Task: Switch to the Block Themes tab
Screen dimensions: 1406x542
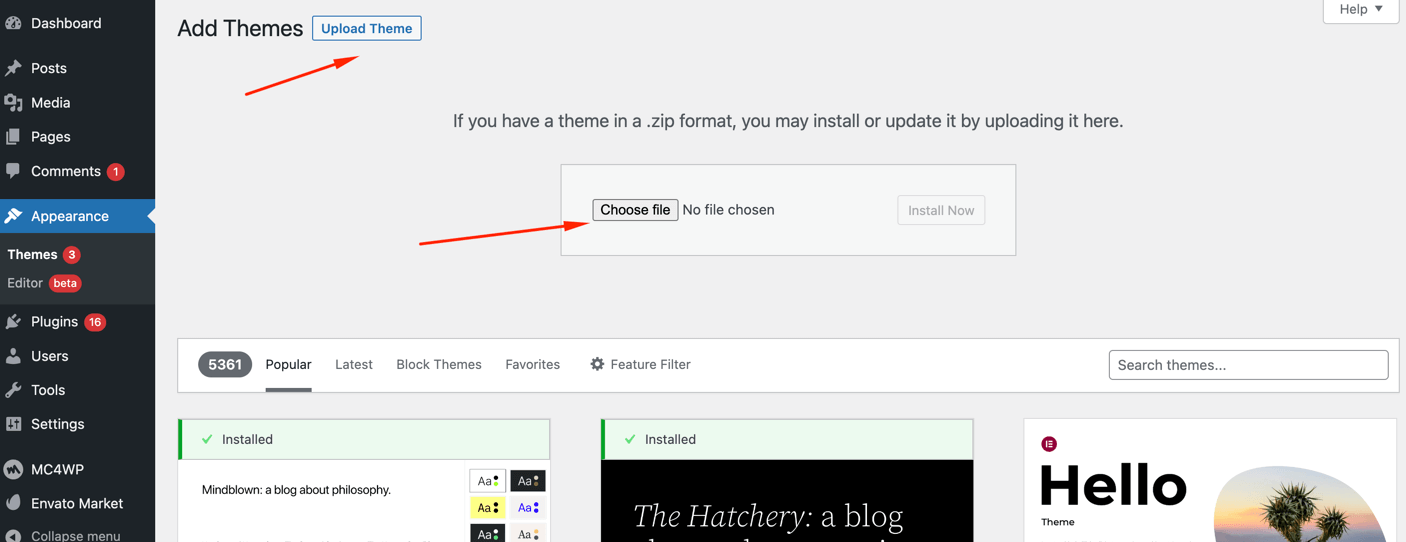Action: (439, 364)
